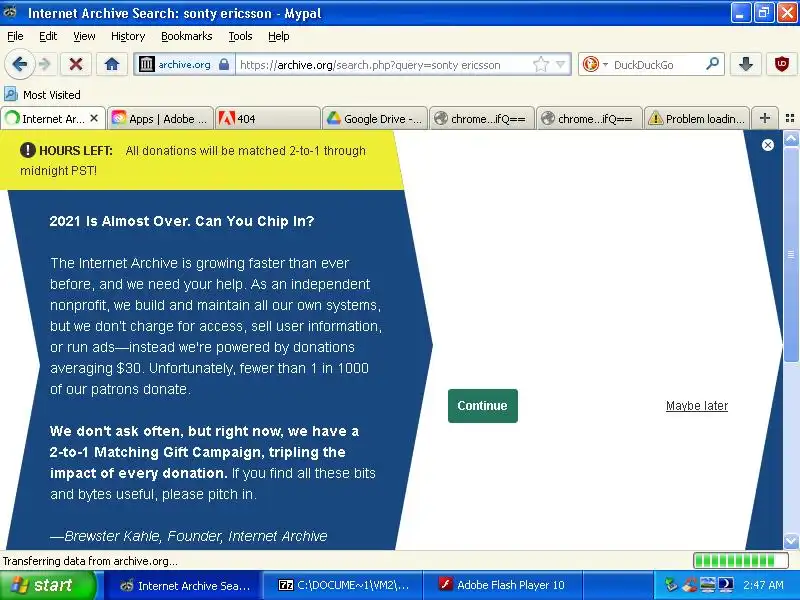Click the green Continue button

tap(483, 406)
